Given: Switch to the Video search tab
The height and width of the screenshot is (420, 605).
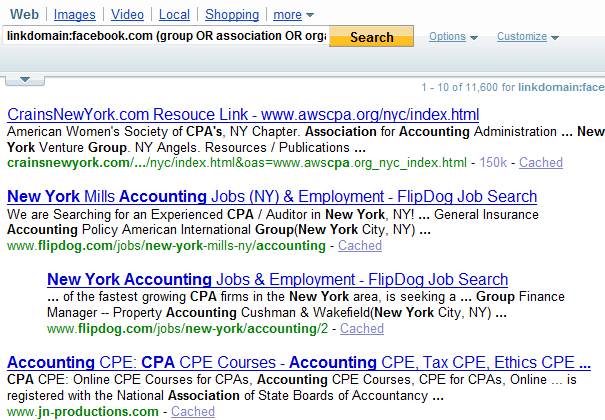Looking at the screenshot, I should 127,15.
